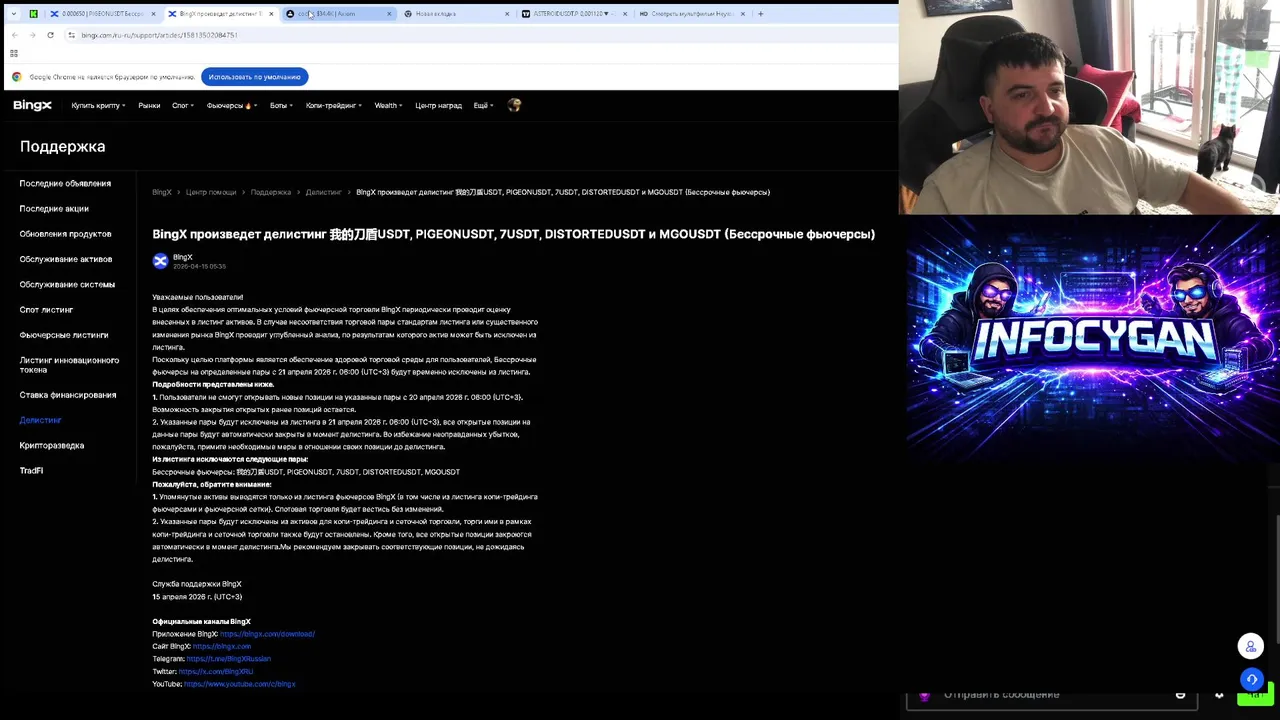Open the Telegram BingXRussian link
The height and width of the screenshot is (720, 1280).
coord(229,659)
